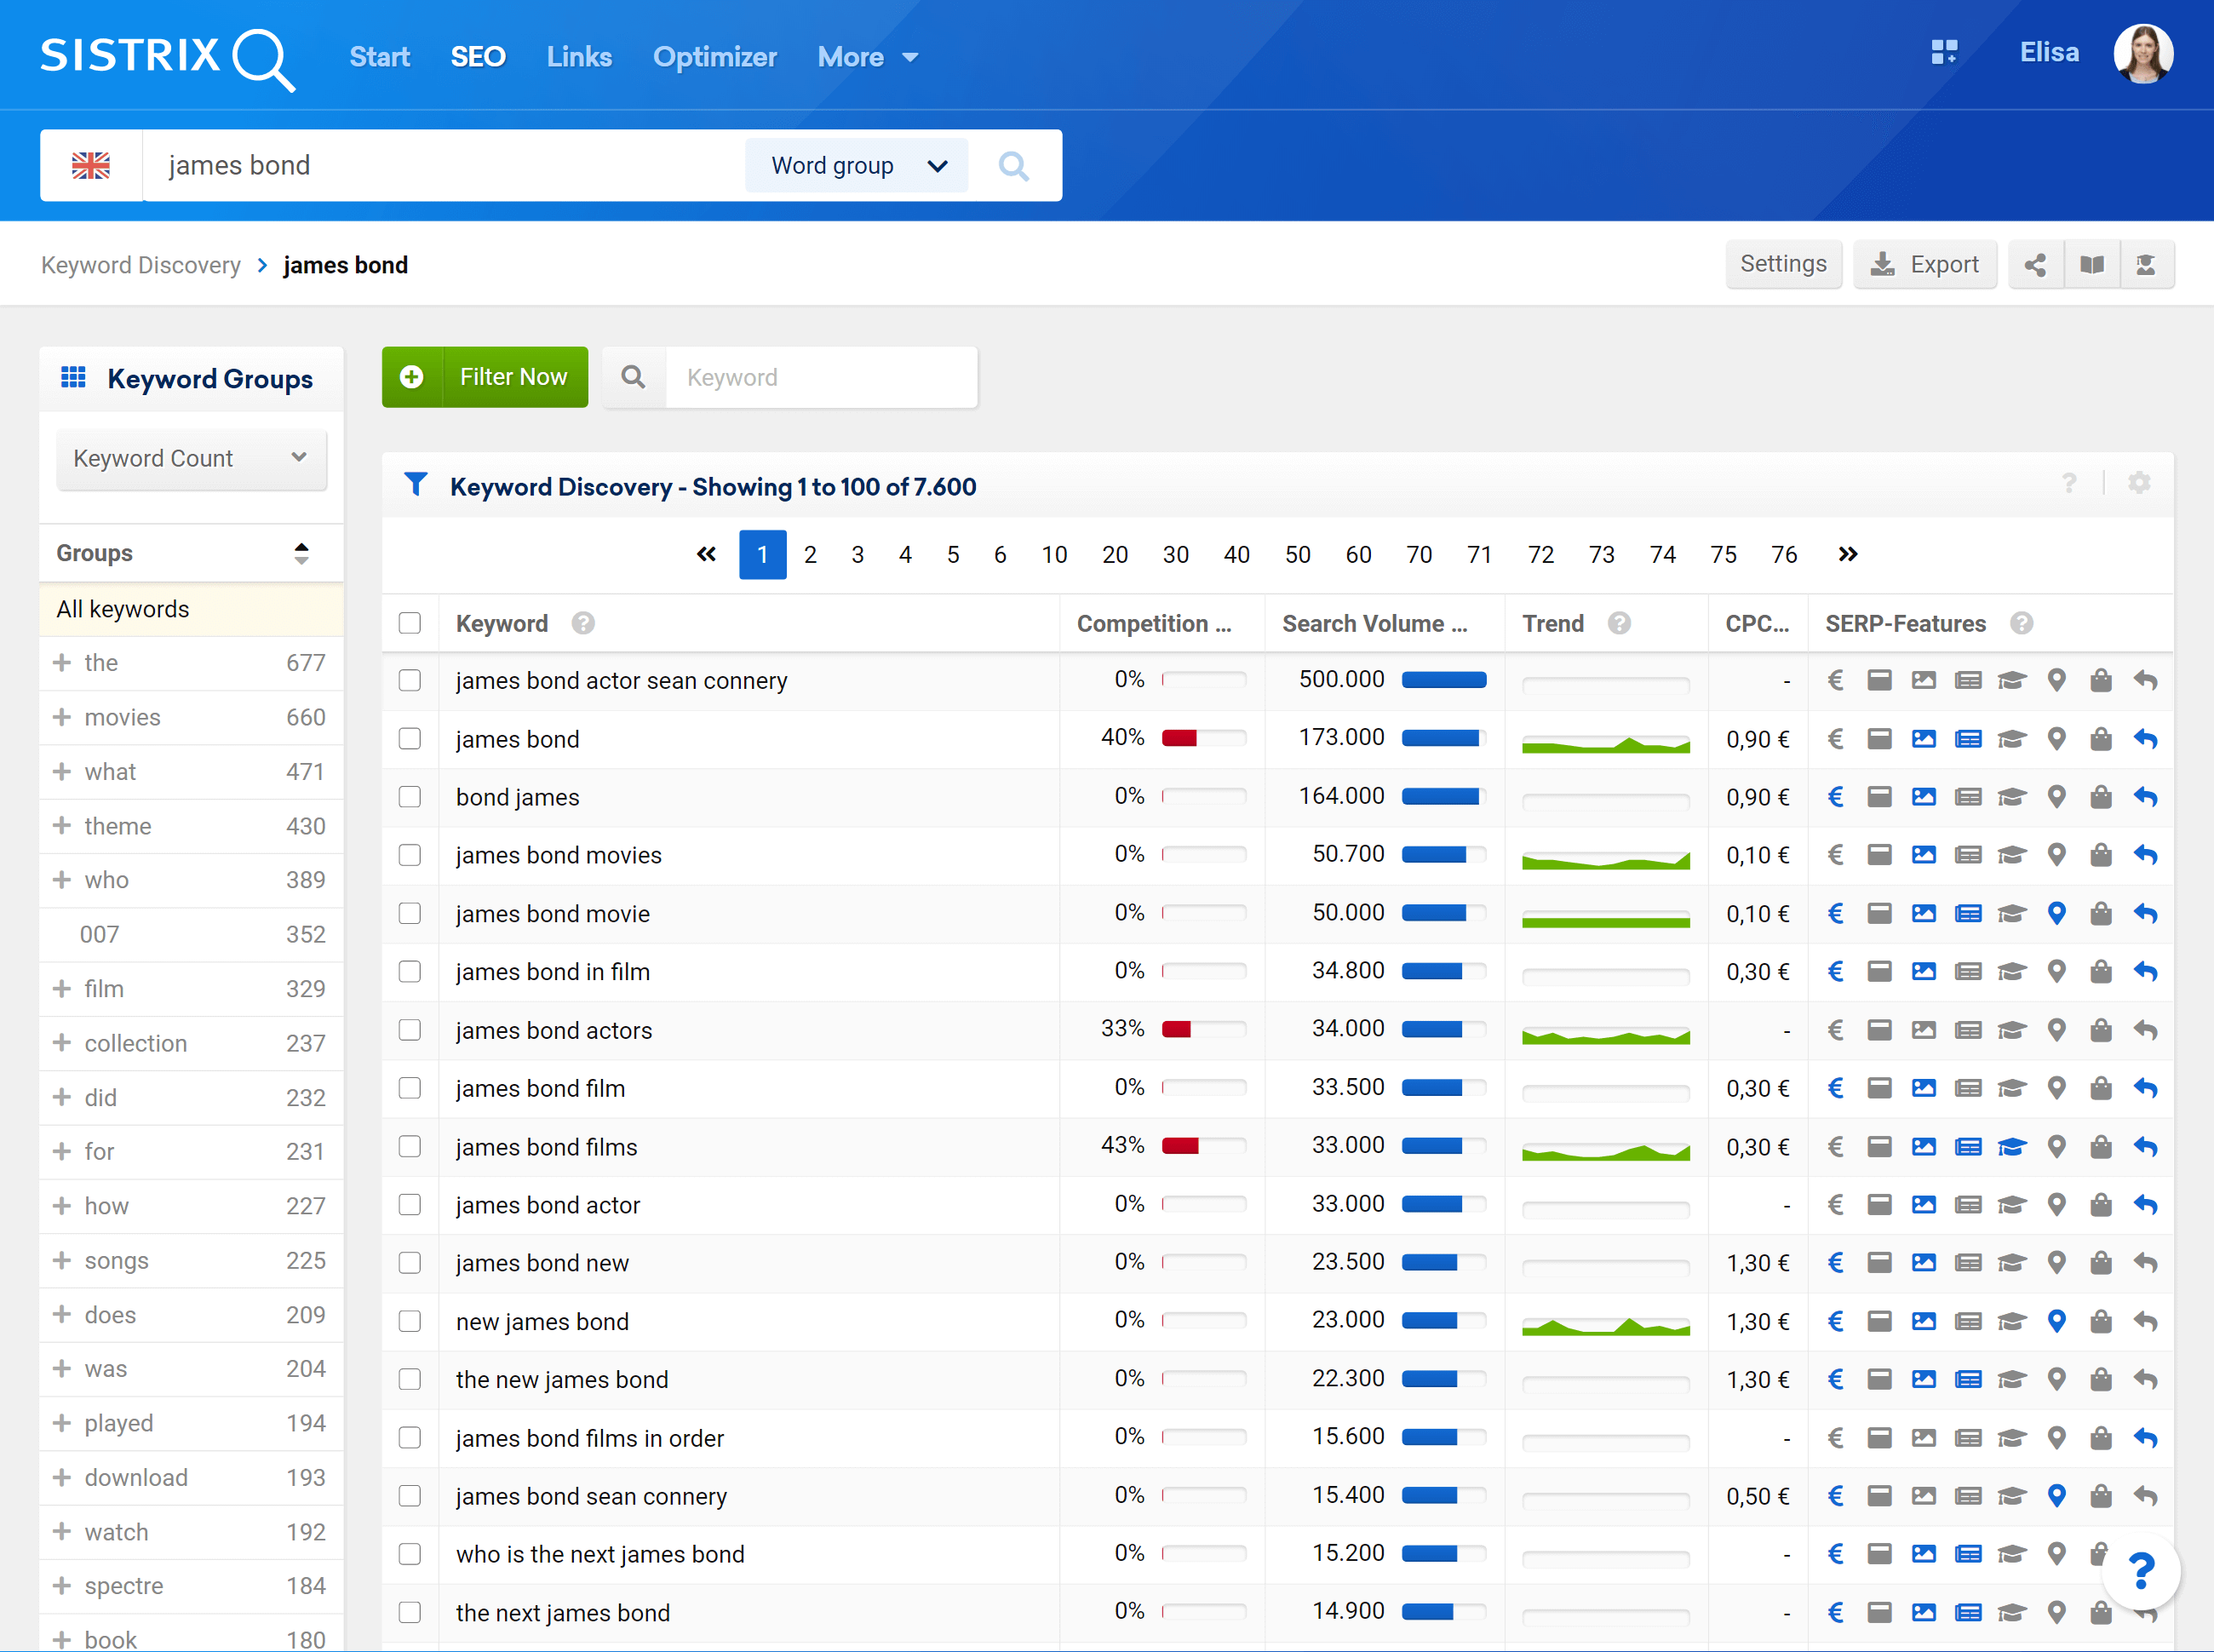Click the share icon in top toolbar
This screenshot has width=2214, height=1652.
click(x=2035, y=264)
